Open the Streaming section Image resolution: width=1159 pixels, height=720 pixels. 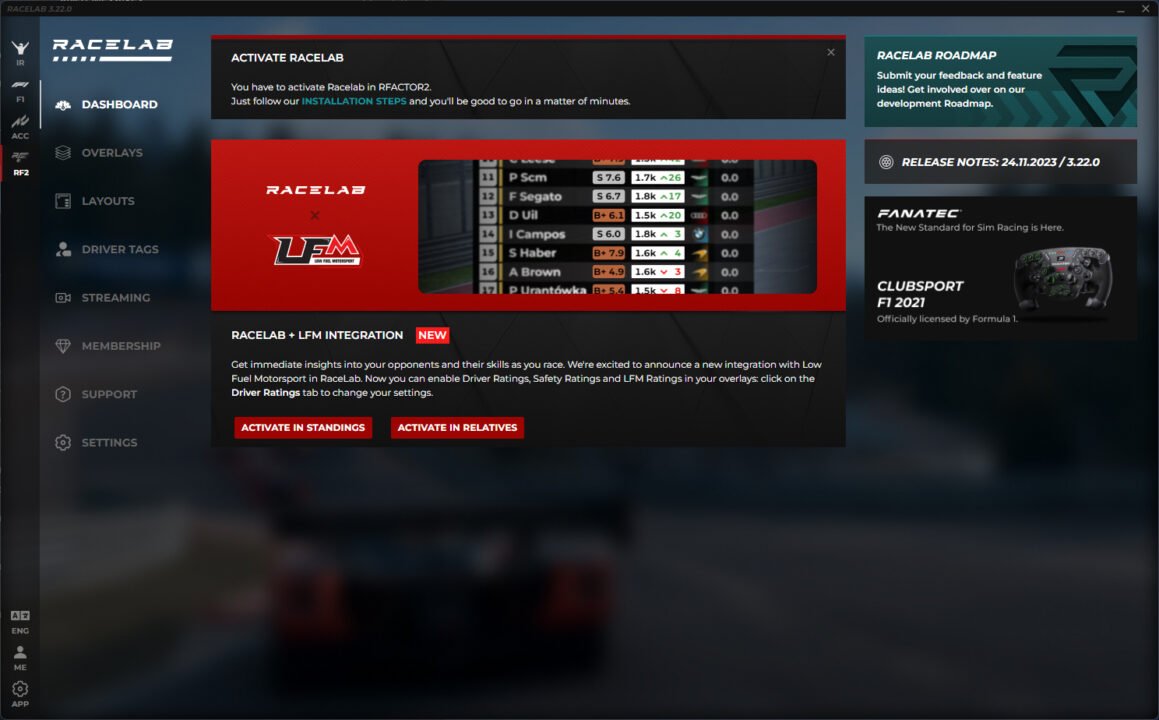[x=115, y=298]
